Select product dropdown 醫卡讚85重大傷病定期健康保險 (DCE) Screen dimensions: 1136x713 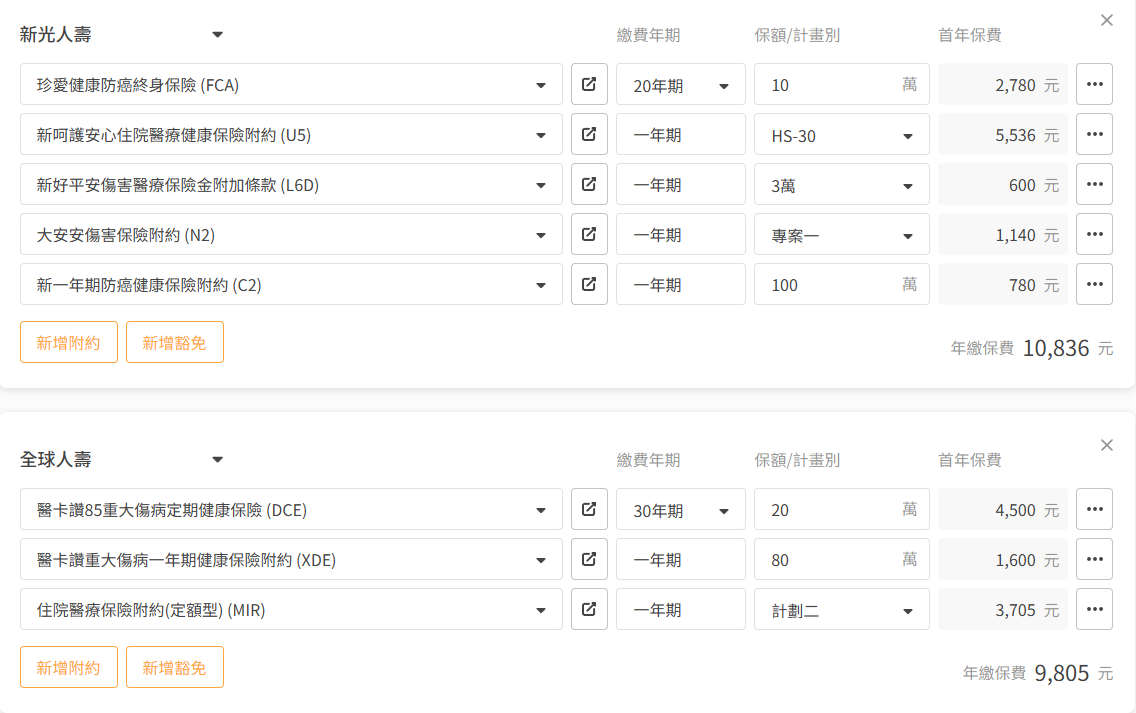click(x=290, y=510)
